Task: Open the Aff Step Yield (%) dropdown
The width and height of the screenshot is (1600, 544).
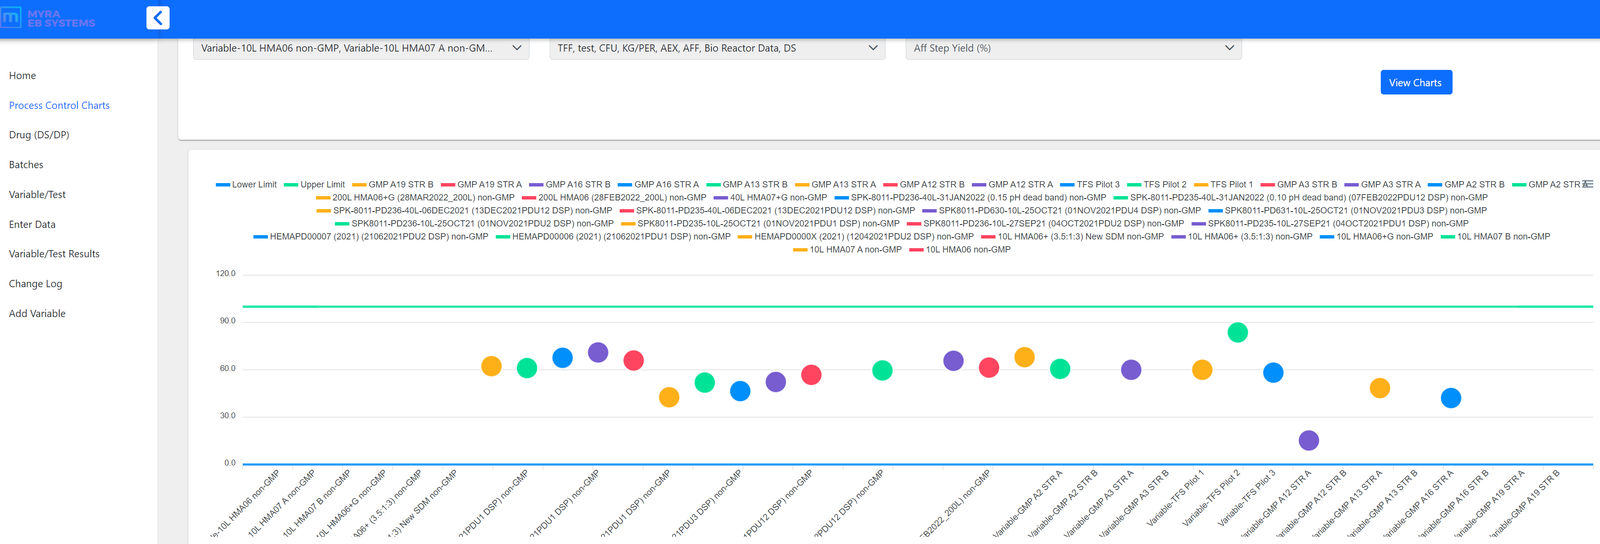Action: (1073, 48)
